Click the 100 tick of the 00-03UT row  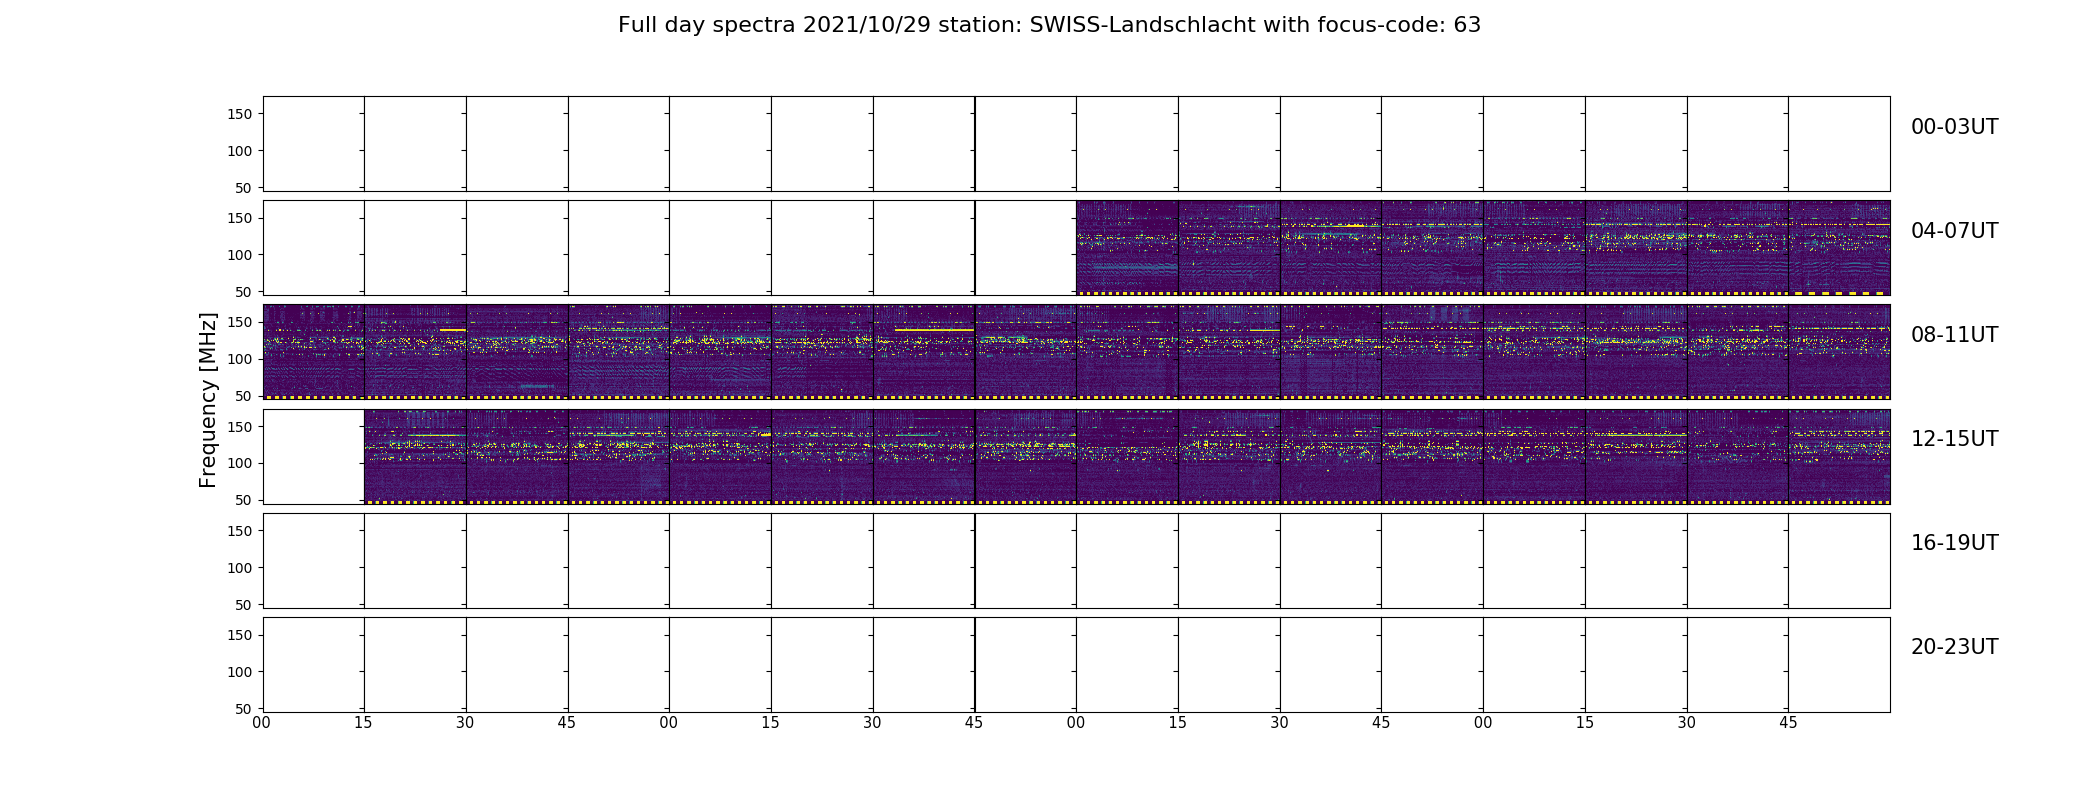tap(240, 151)
